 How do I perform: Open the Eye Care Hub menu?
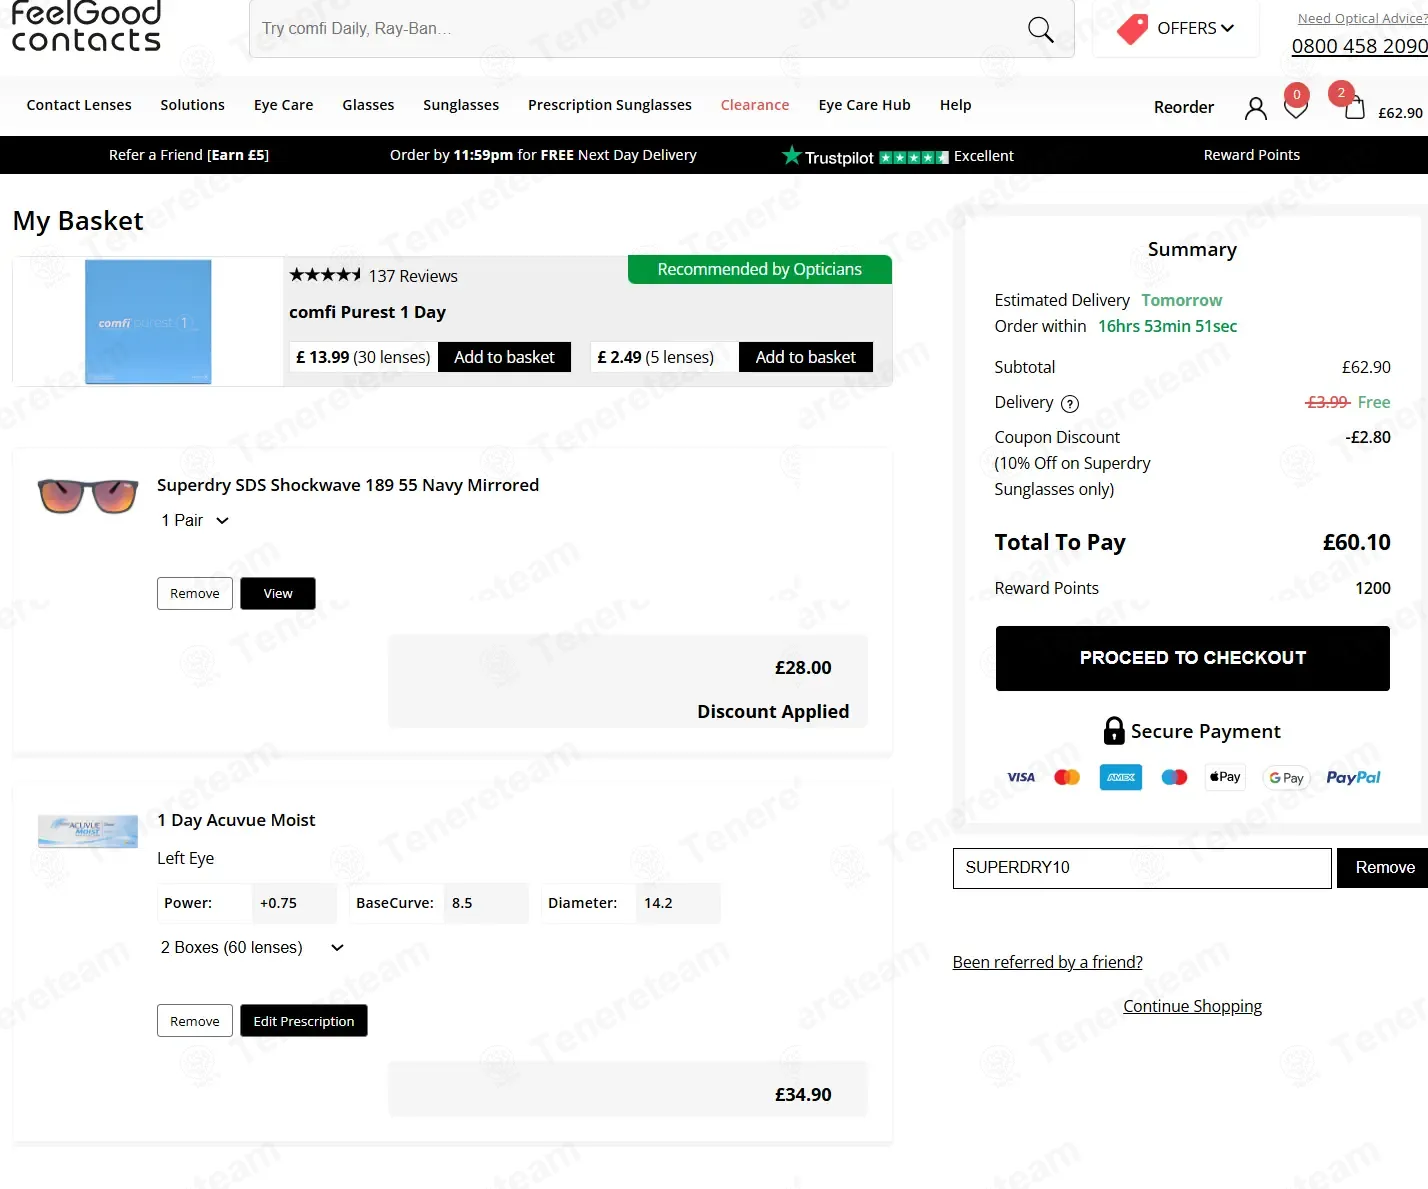pos(864,105)
